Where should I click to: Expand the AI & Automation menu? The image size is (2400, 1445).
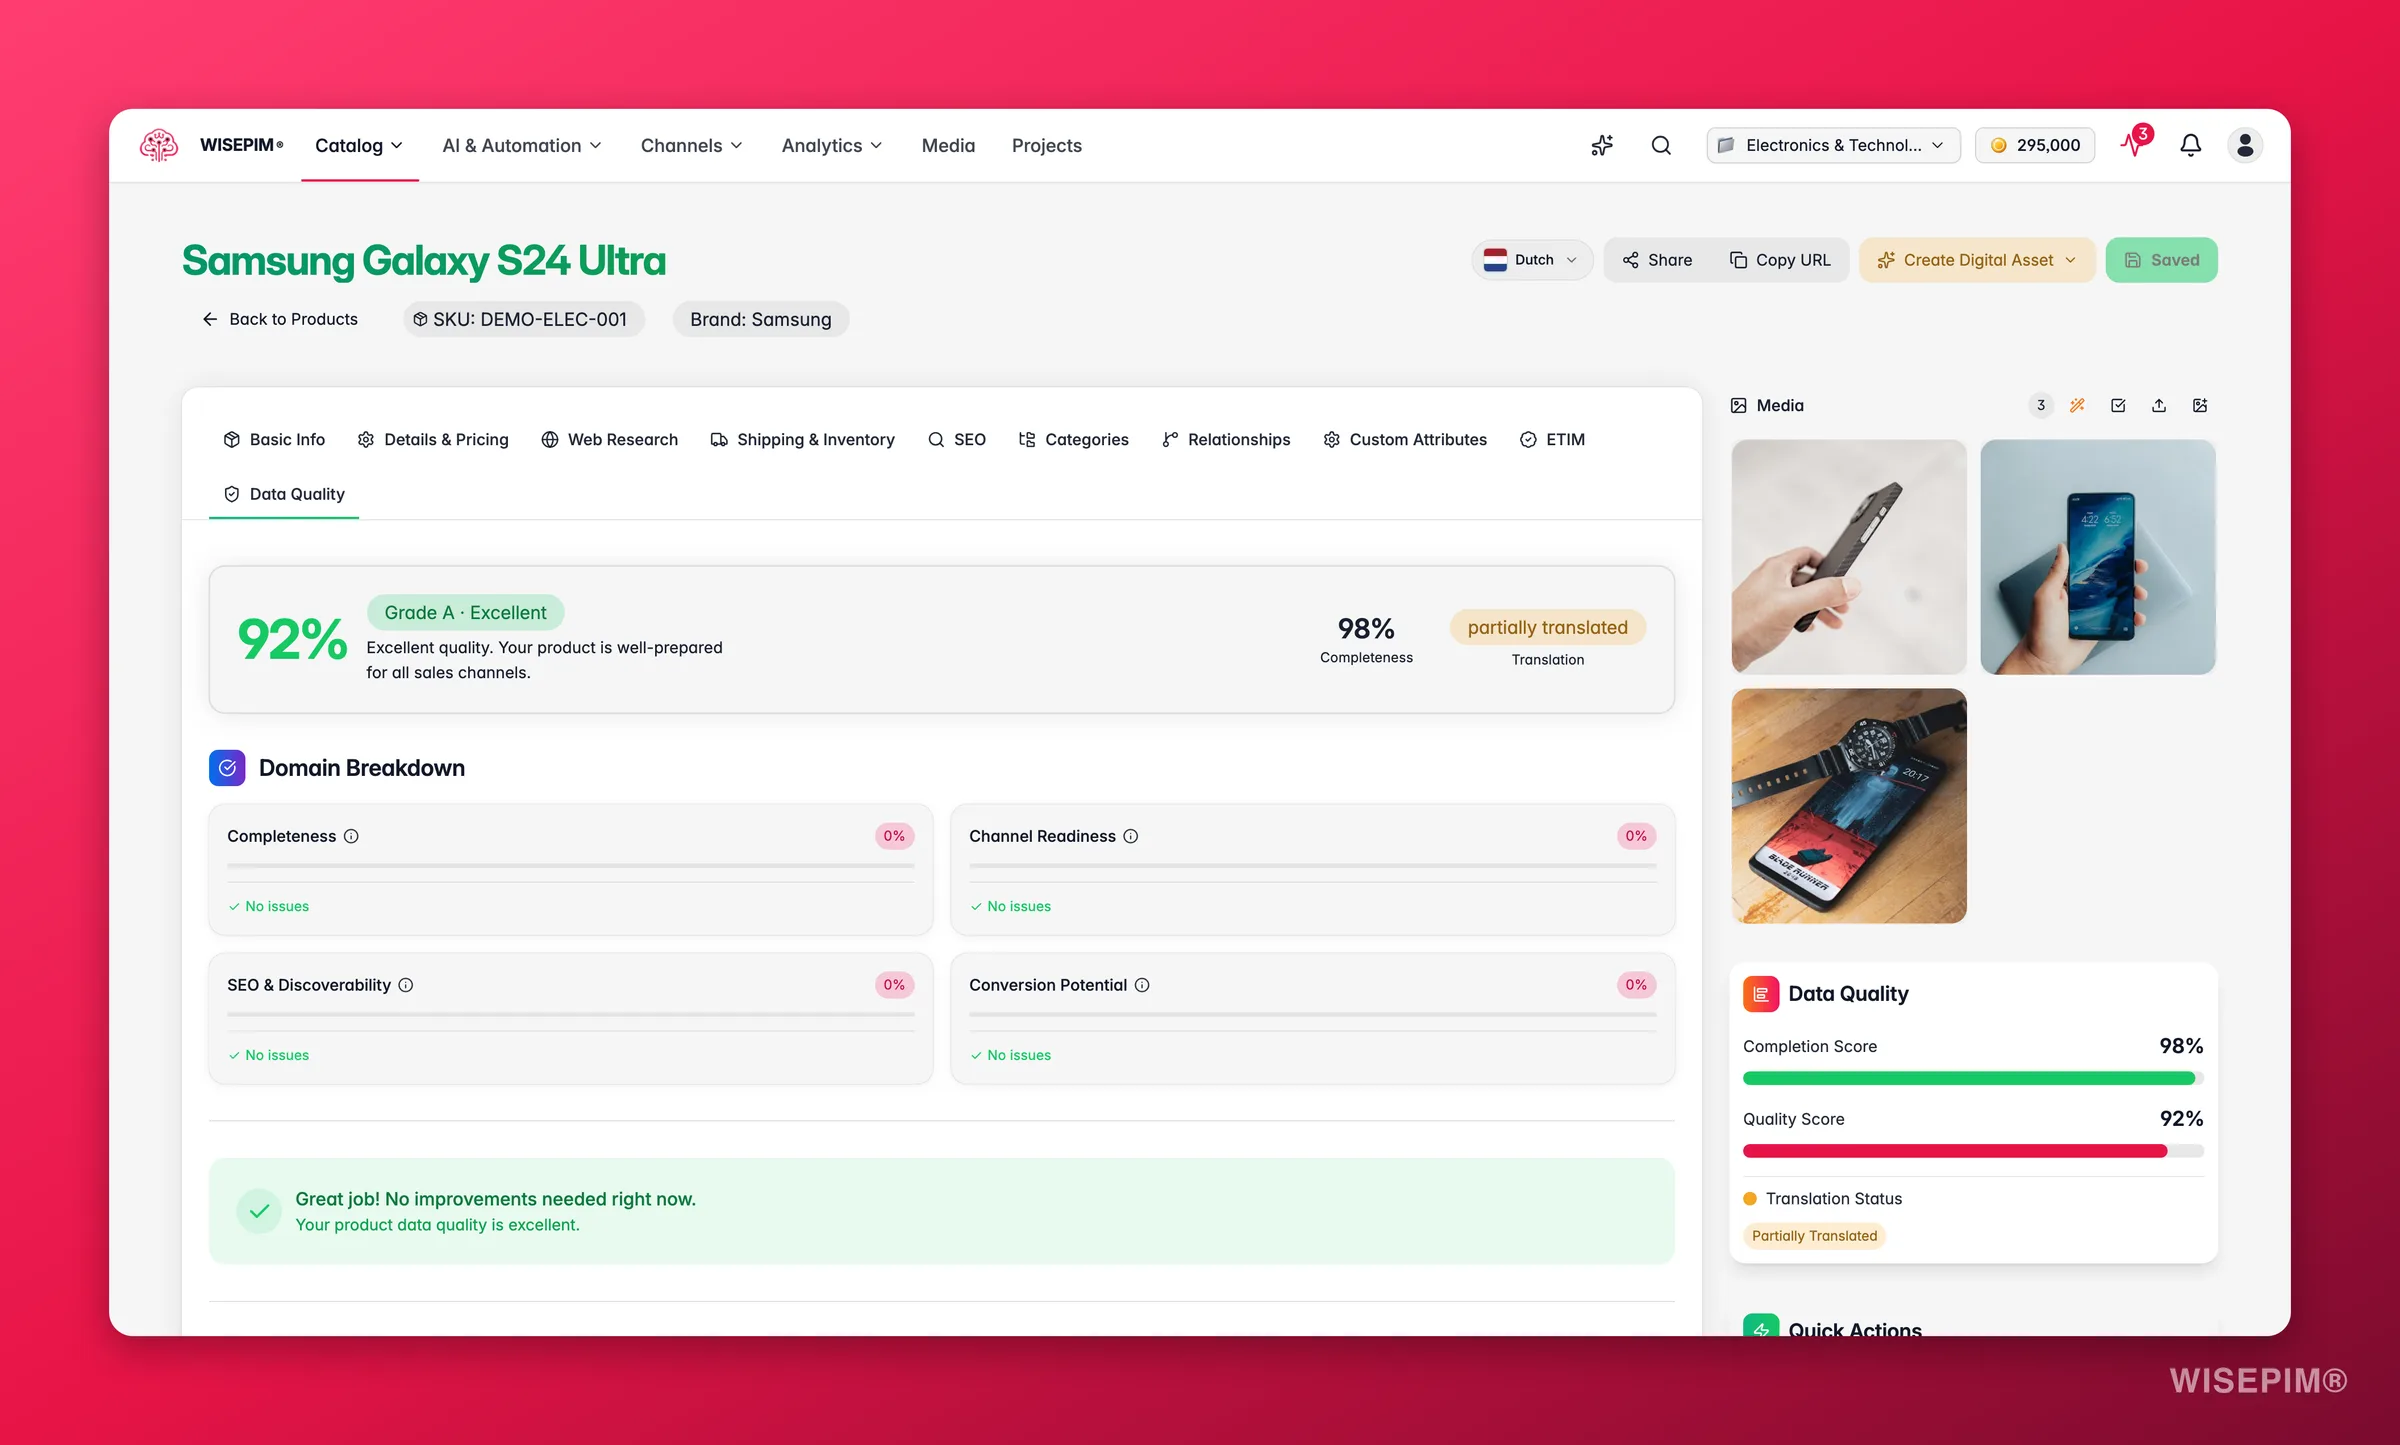[x=522, y=145]
